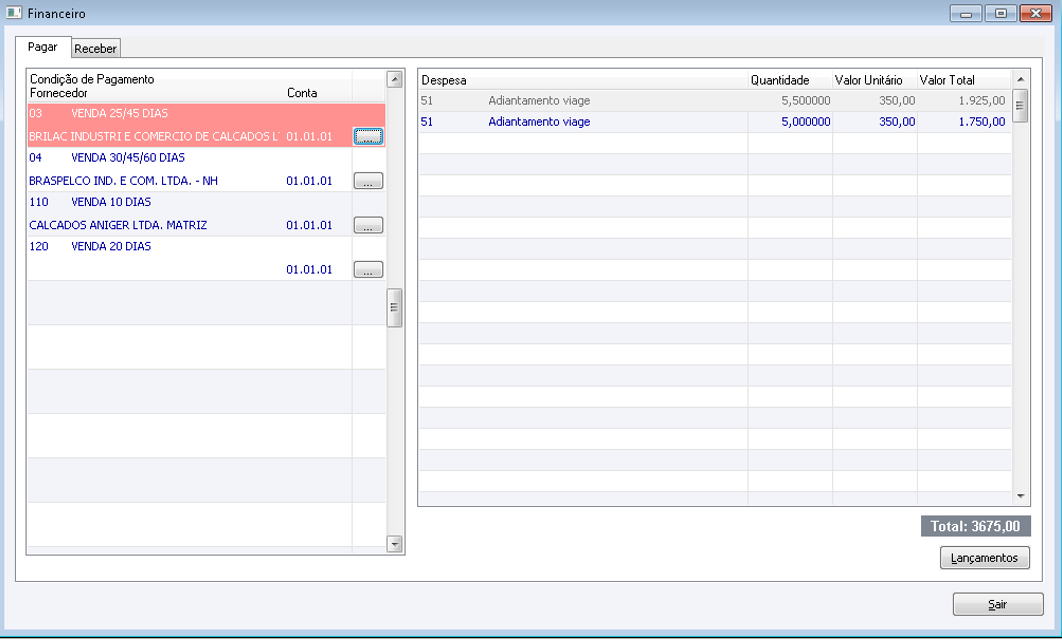Click left list scrollbar down arrow

pyautogui.click(x=394, y=543)
